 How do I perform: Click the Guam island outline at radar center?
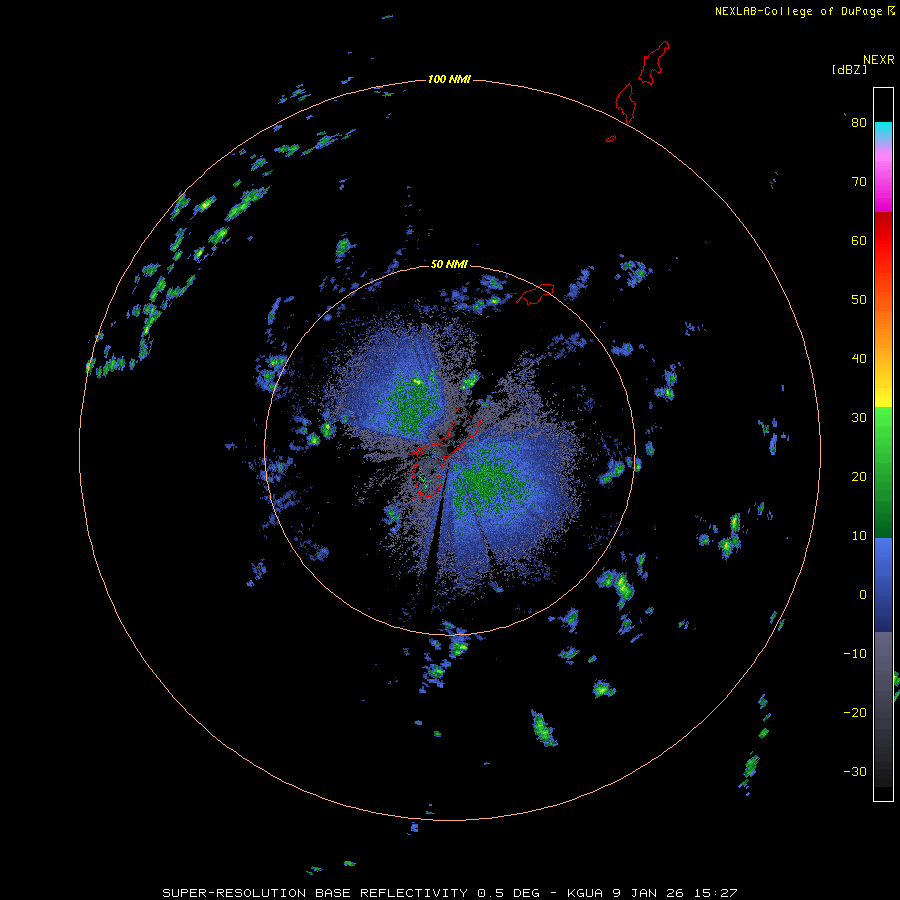tap(445, 452)
